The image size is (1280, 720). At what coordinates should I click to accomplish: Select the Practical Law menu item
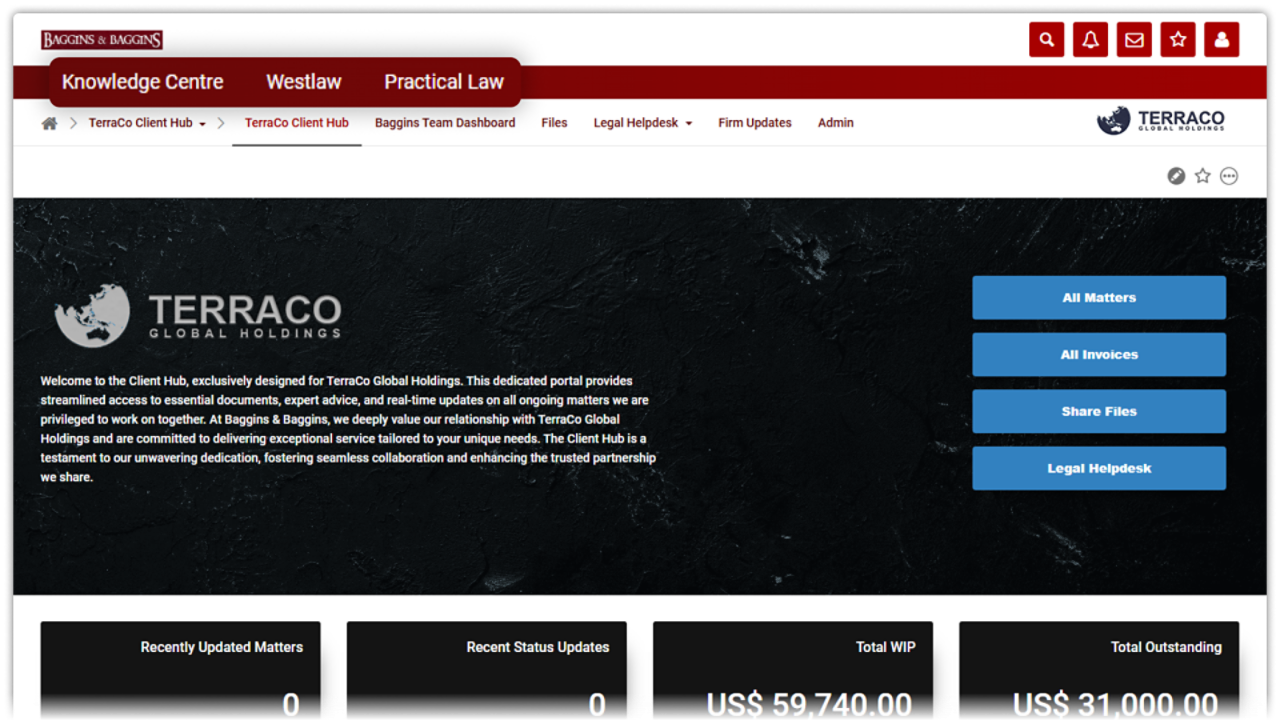[444, 82]
